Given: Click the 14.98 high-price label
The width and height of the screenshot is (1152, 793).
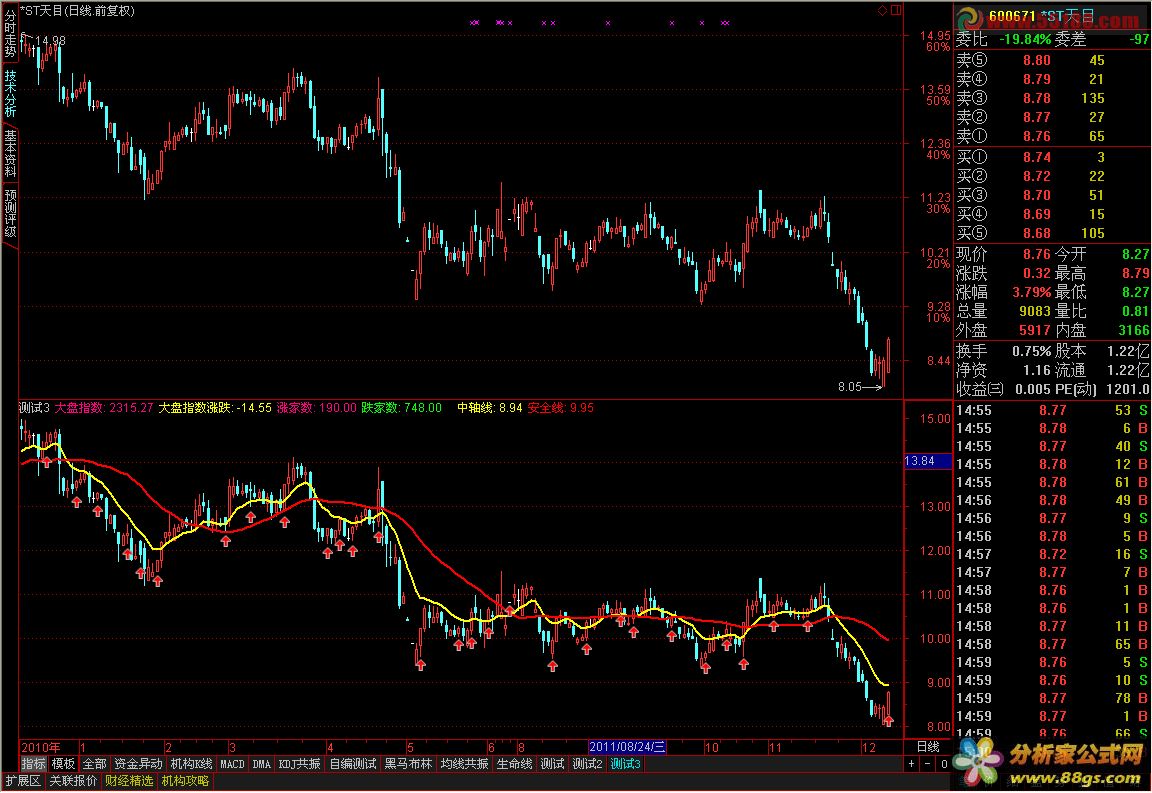Looking at the screenshot, I should click(x=50, y=41).
